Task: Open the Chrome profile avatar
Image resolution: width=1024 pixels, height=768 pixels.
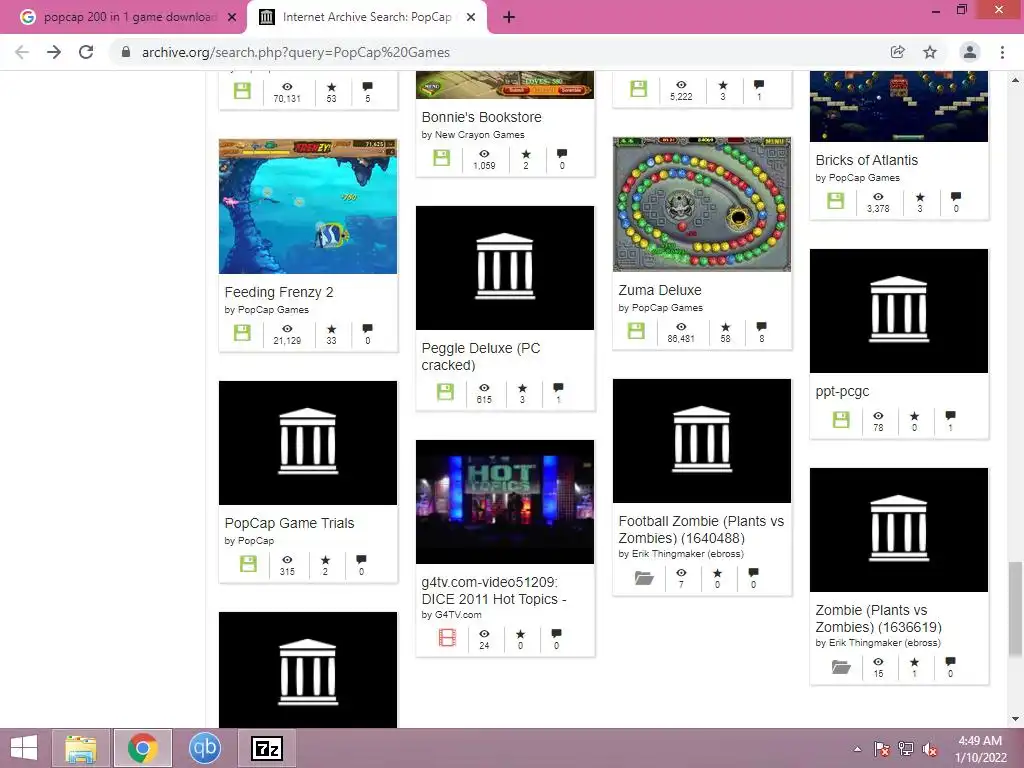Action: (970, 52)
